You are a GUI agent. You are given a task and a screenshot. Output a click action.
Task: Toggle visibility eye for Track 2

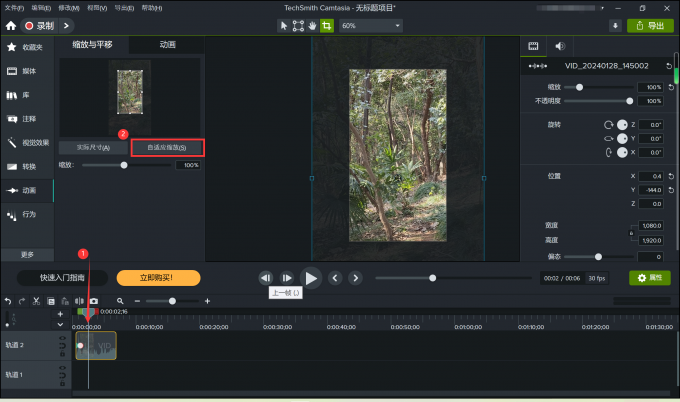(62, 338)
